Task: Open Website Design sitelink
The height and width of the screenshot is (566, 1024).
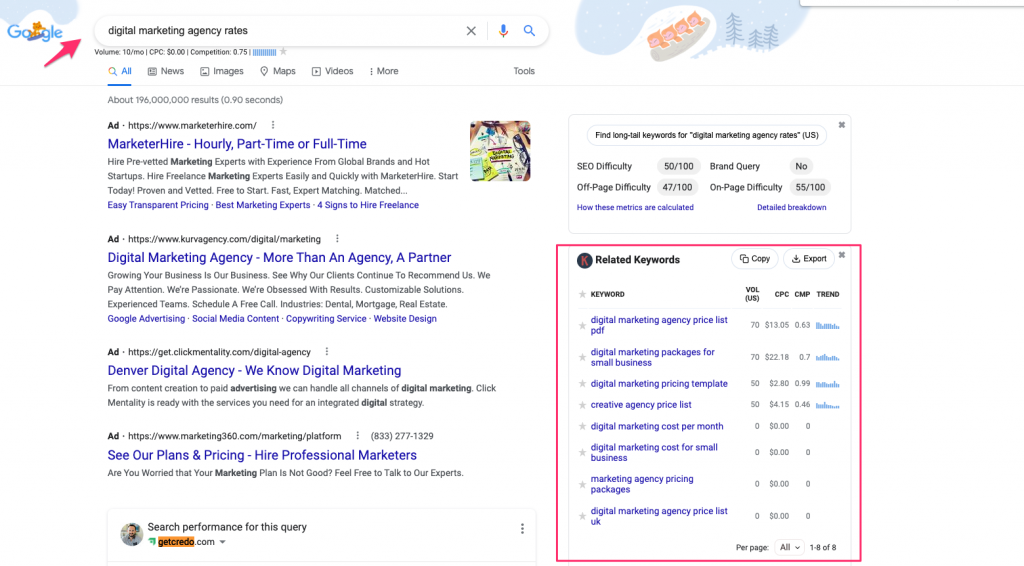Action: pos(405,319)
